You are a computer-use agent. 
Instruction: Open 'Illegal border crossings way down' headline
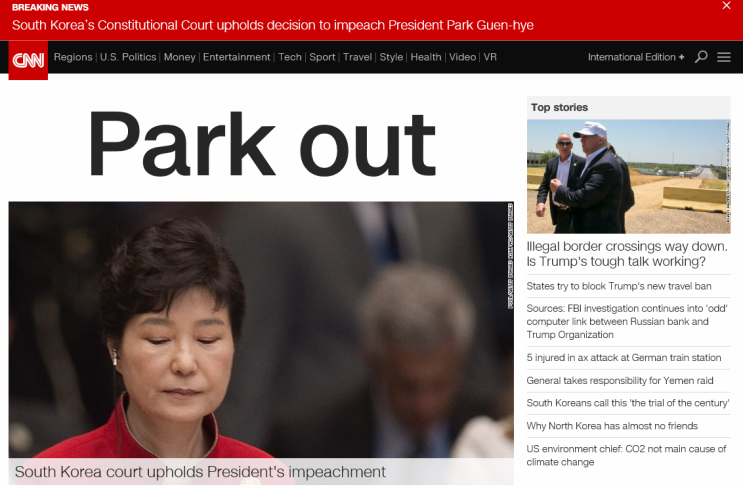pos(627,254)
